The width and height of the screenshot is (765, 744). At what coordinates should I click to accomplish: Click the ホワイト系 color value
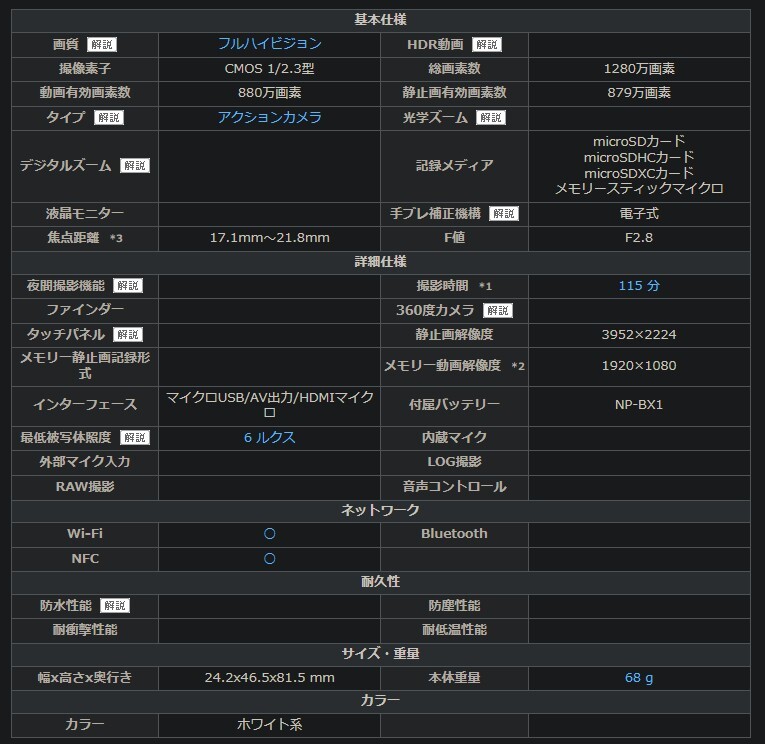[269, 724]
